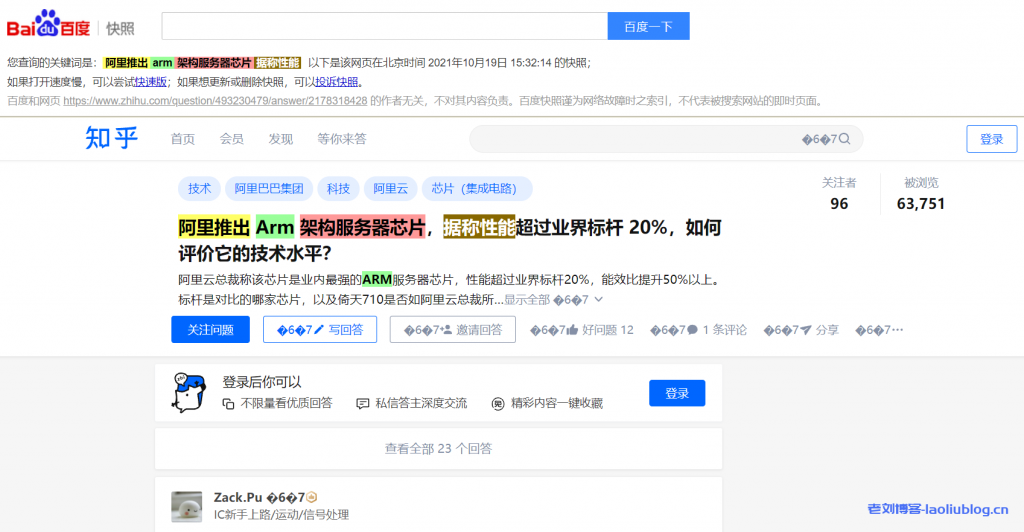Select the 科技 topic tag
Image resolution: width=1024 pixels, height=532 pixels.
(x=338, y=189)
